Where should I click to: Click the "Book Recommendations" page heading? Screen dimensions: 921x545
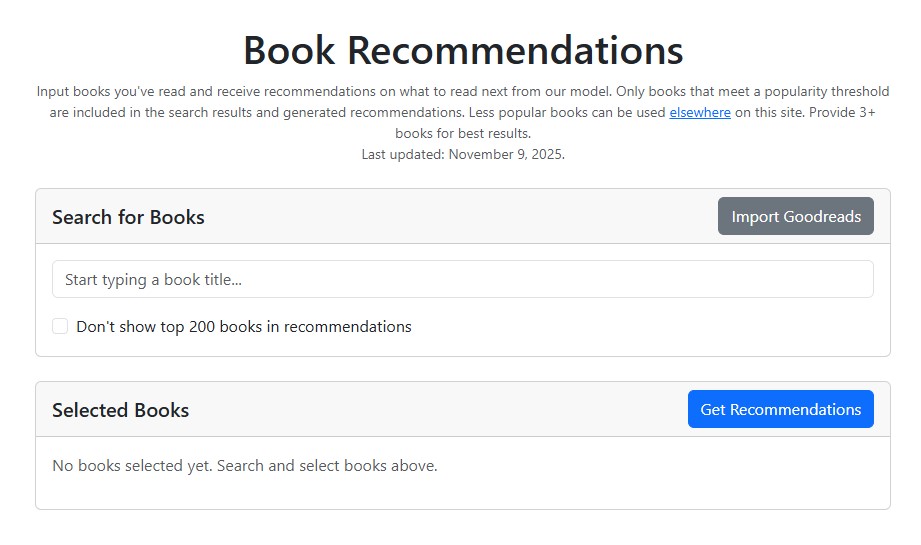pyautogui.click(x=462, y=50)
